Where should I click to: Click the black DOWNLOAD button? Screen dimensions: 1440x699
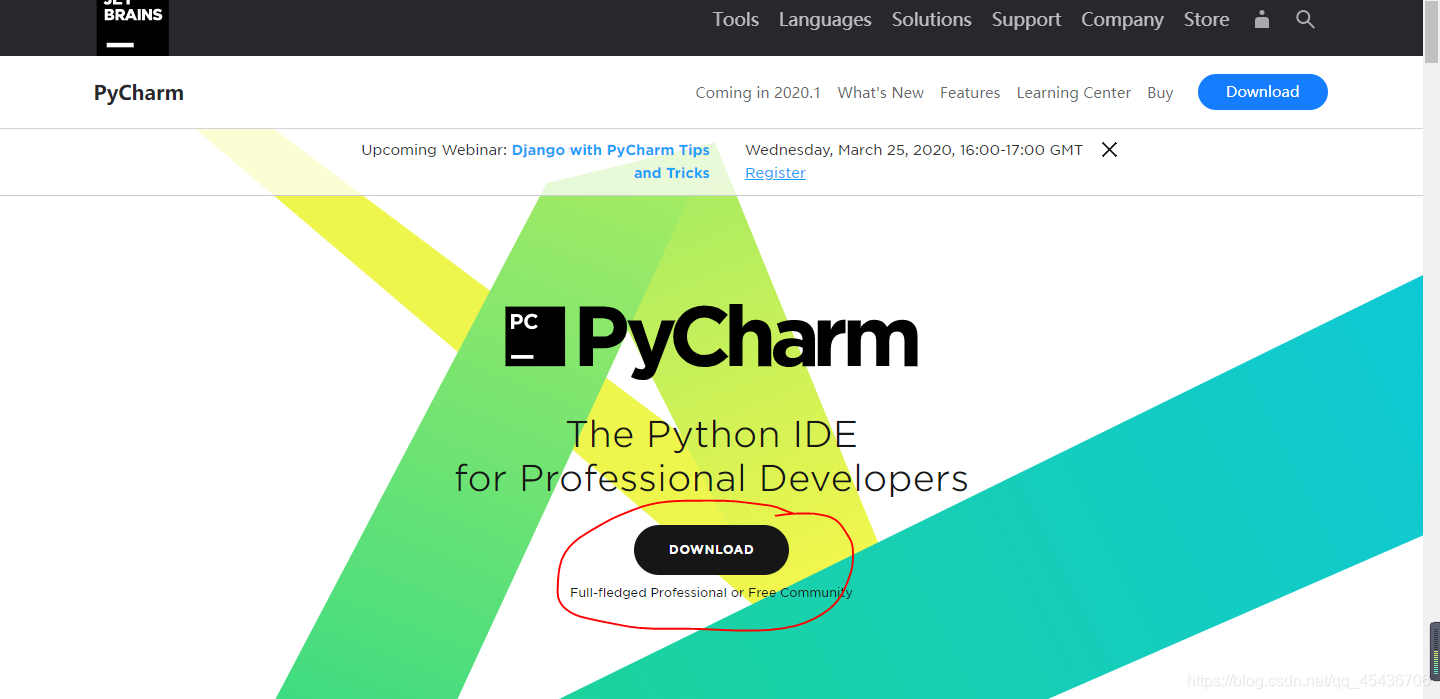point(711,550)
